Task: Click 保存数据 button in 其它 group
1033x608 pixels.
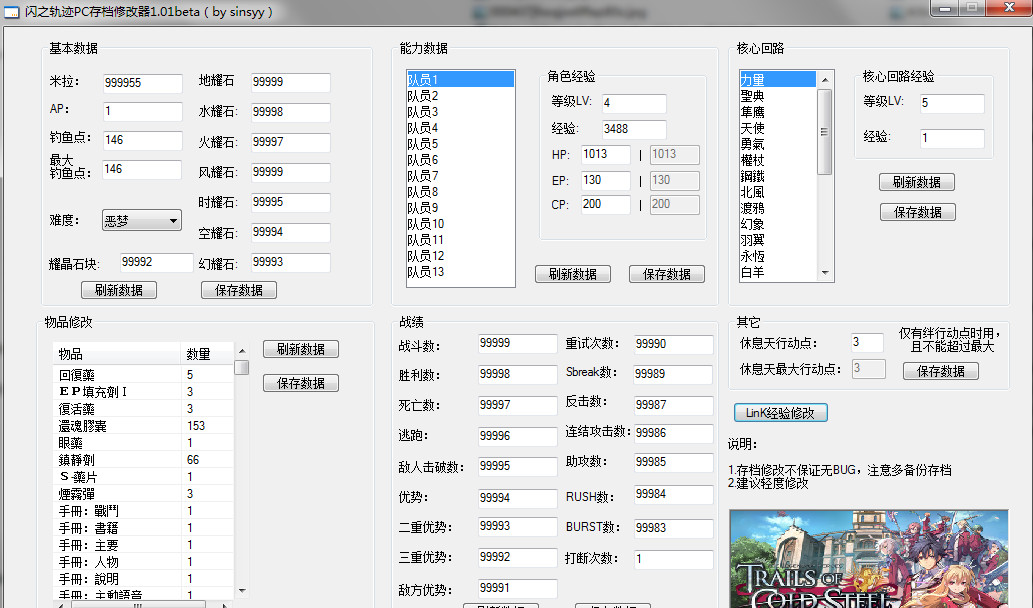Action: [x=941, y=372]
